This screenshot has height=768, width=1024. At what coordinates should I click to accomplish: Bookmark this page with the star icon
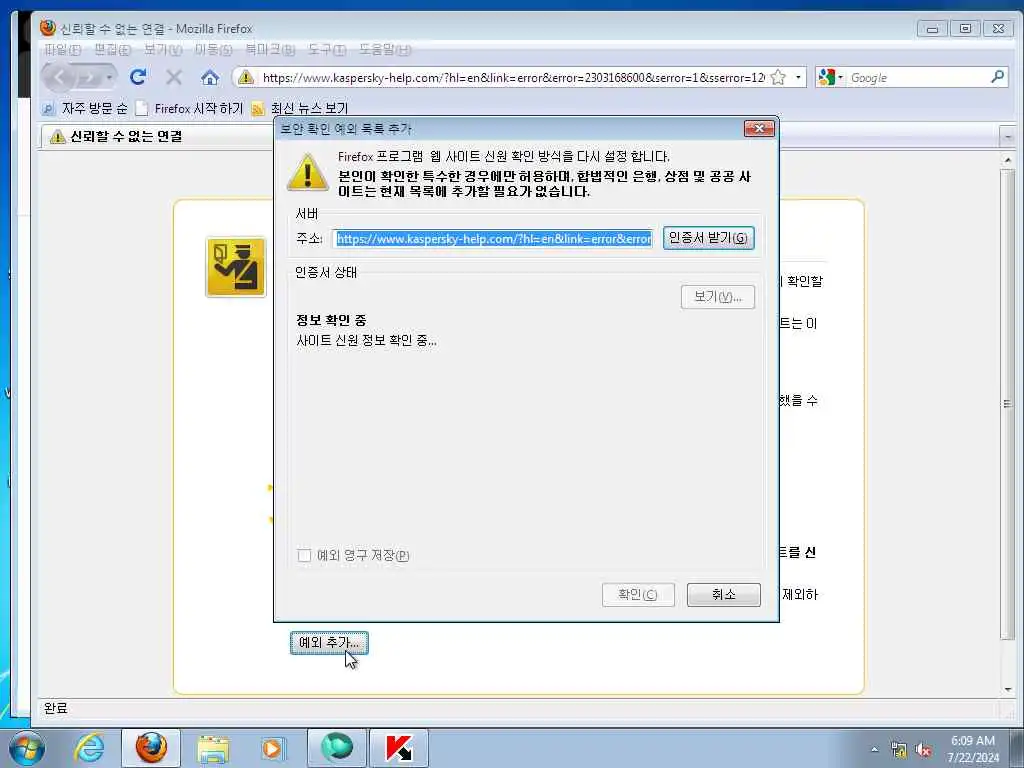pos(778,78)
